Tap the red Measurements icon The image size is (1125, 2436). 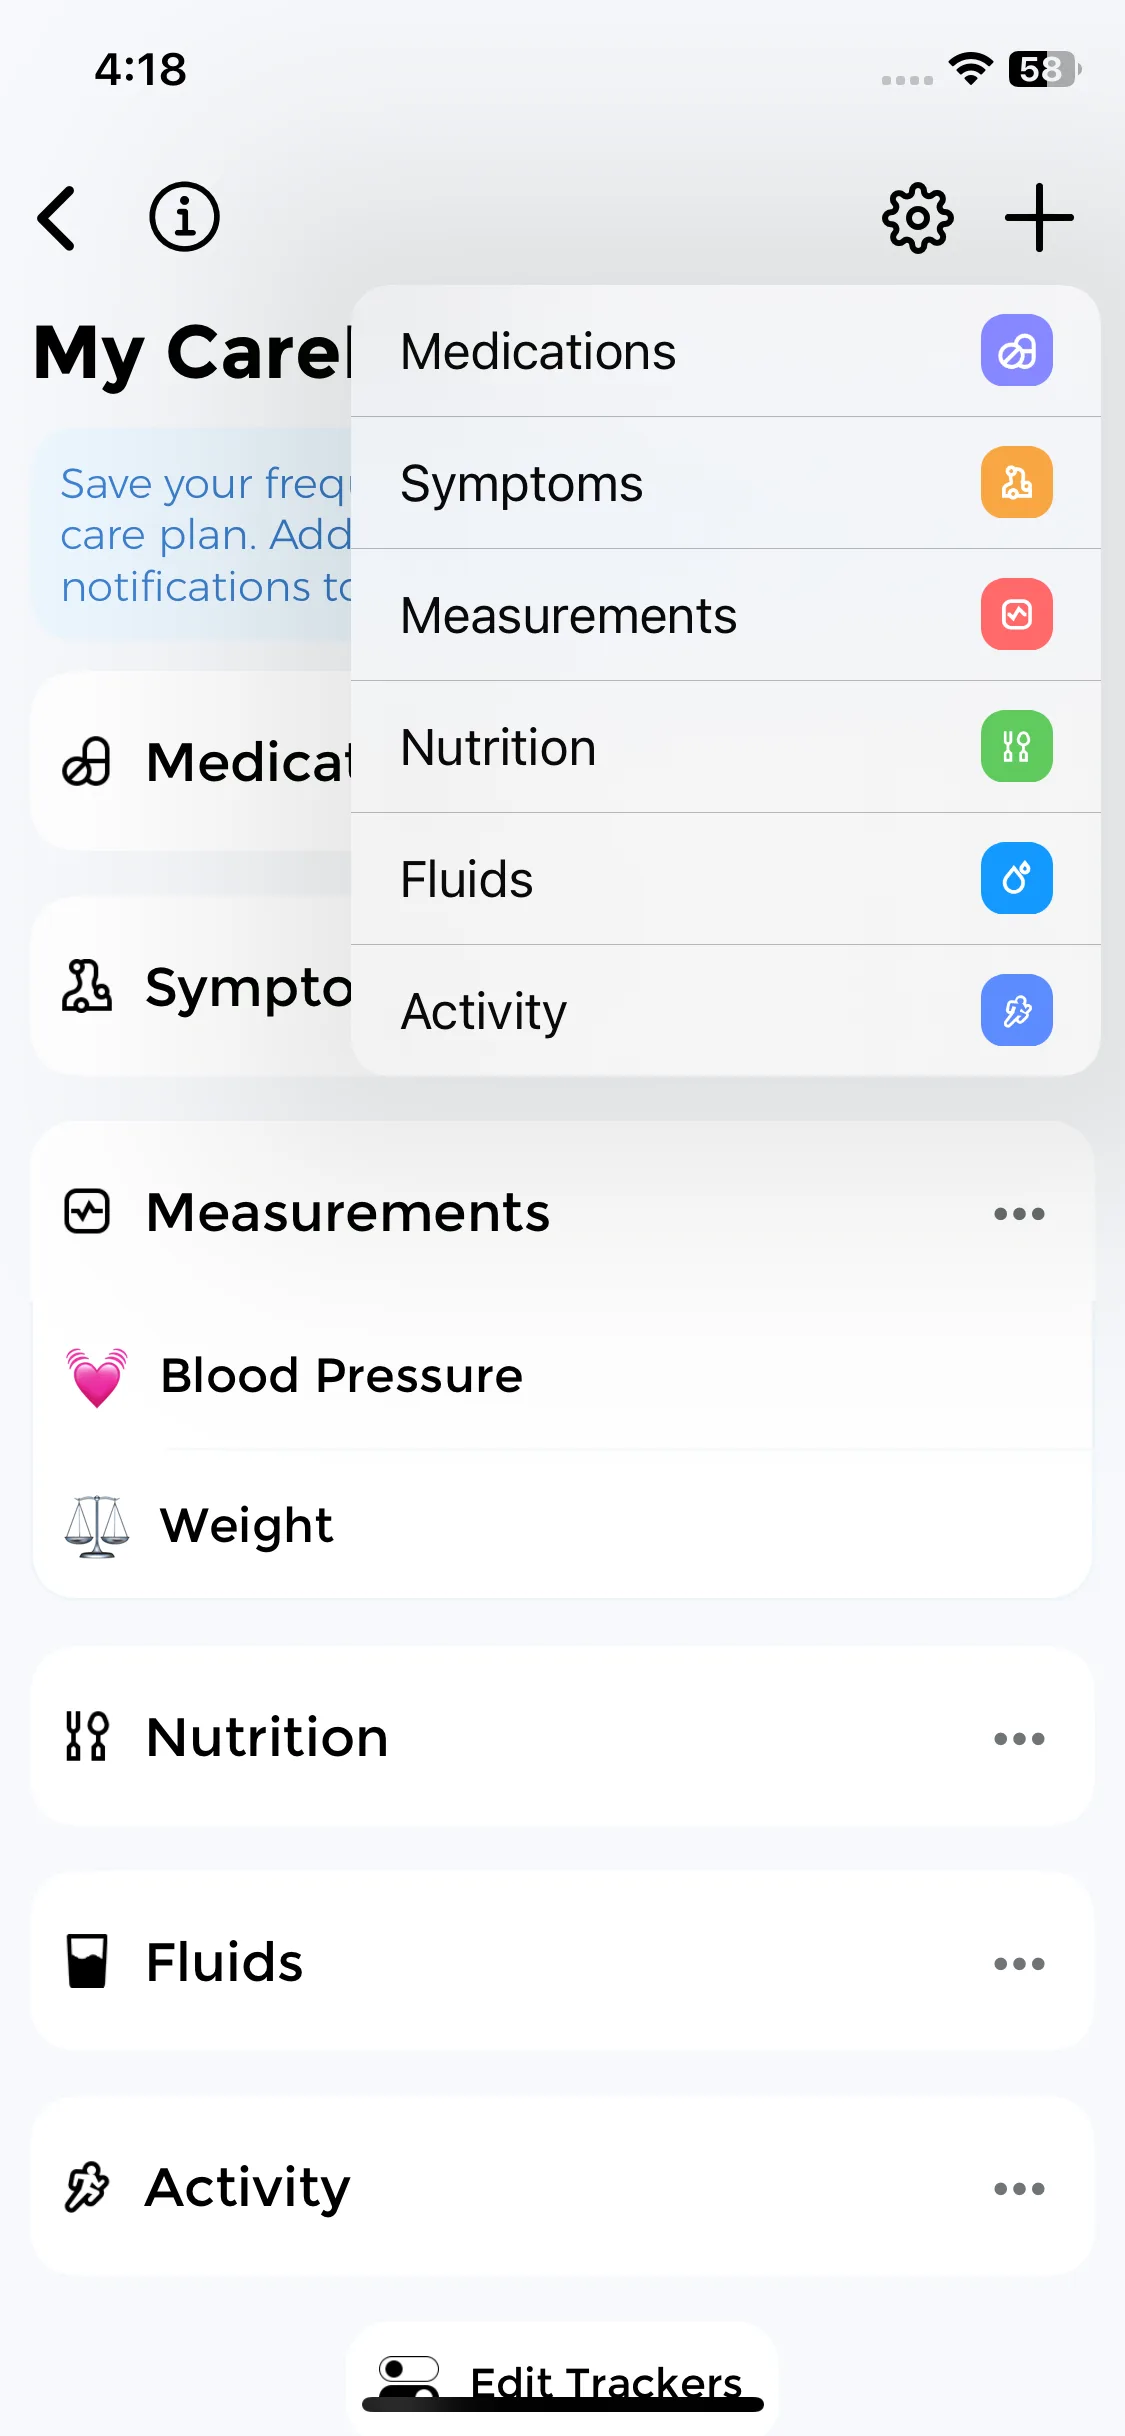pyautogui.click(x=1016, y=615)
